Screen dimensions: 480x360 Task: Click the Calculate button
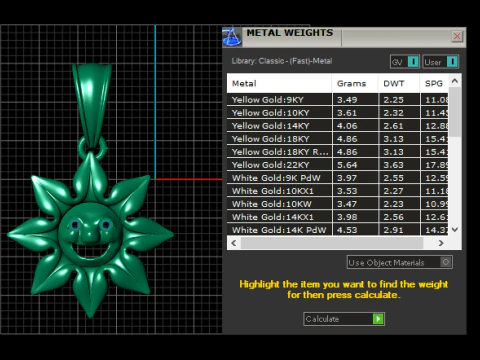click(344, 319)
